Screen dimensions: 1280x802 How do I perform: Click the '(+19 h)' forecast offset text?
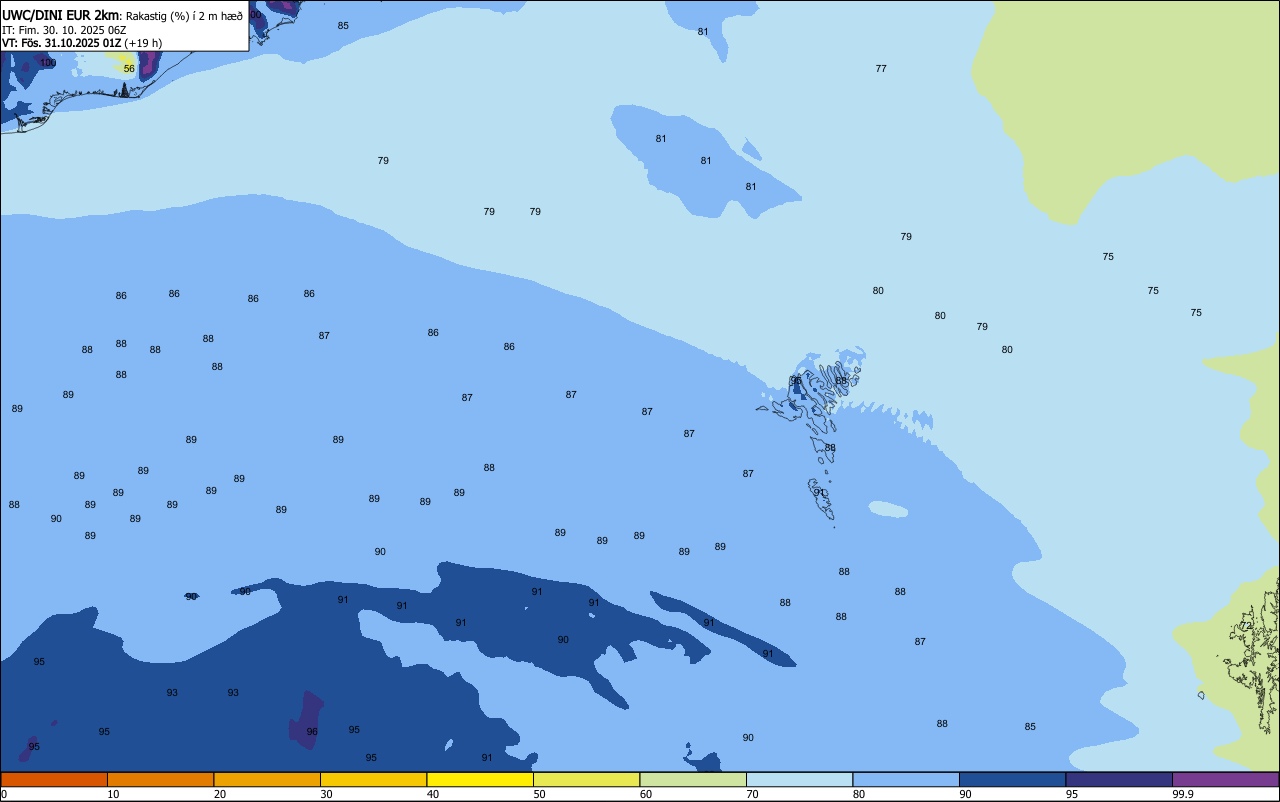click(x=143, y=43)
